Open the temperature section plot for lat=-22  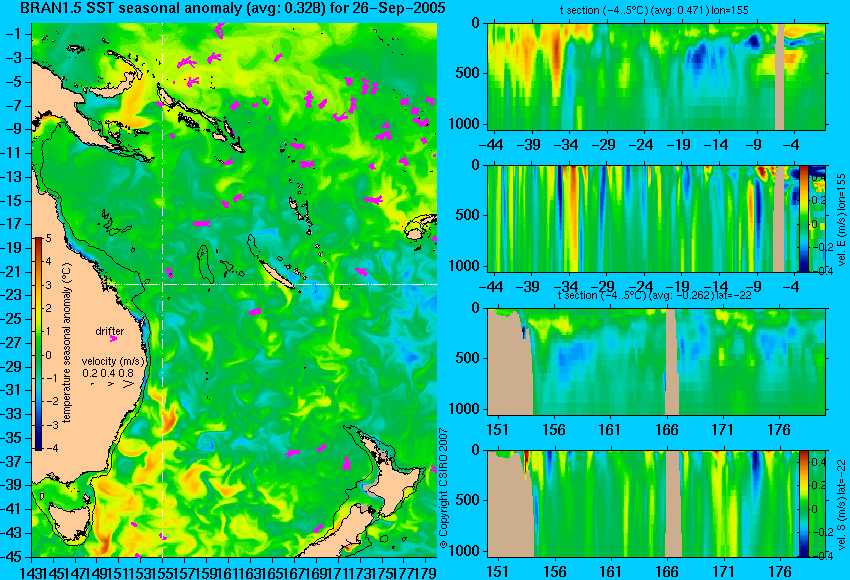(656, 362)
